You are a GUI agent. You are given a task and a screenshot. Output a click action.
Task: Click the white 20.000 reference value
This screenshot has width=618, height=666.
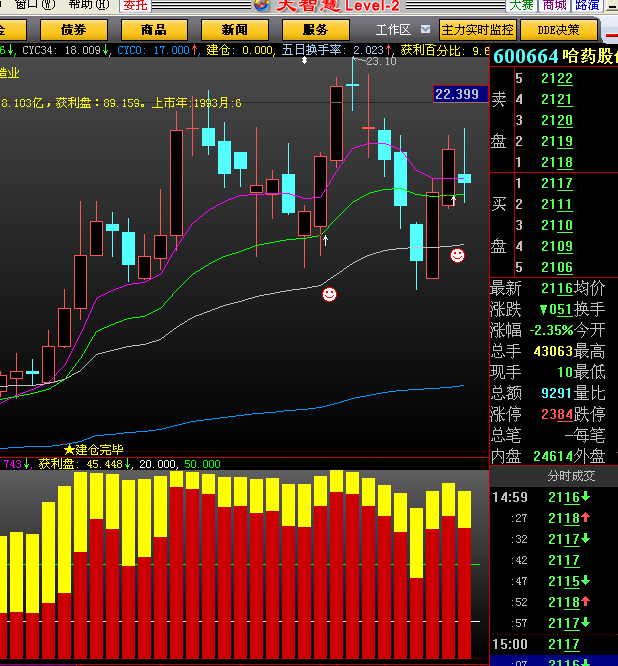click(x=158, y=464)
